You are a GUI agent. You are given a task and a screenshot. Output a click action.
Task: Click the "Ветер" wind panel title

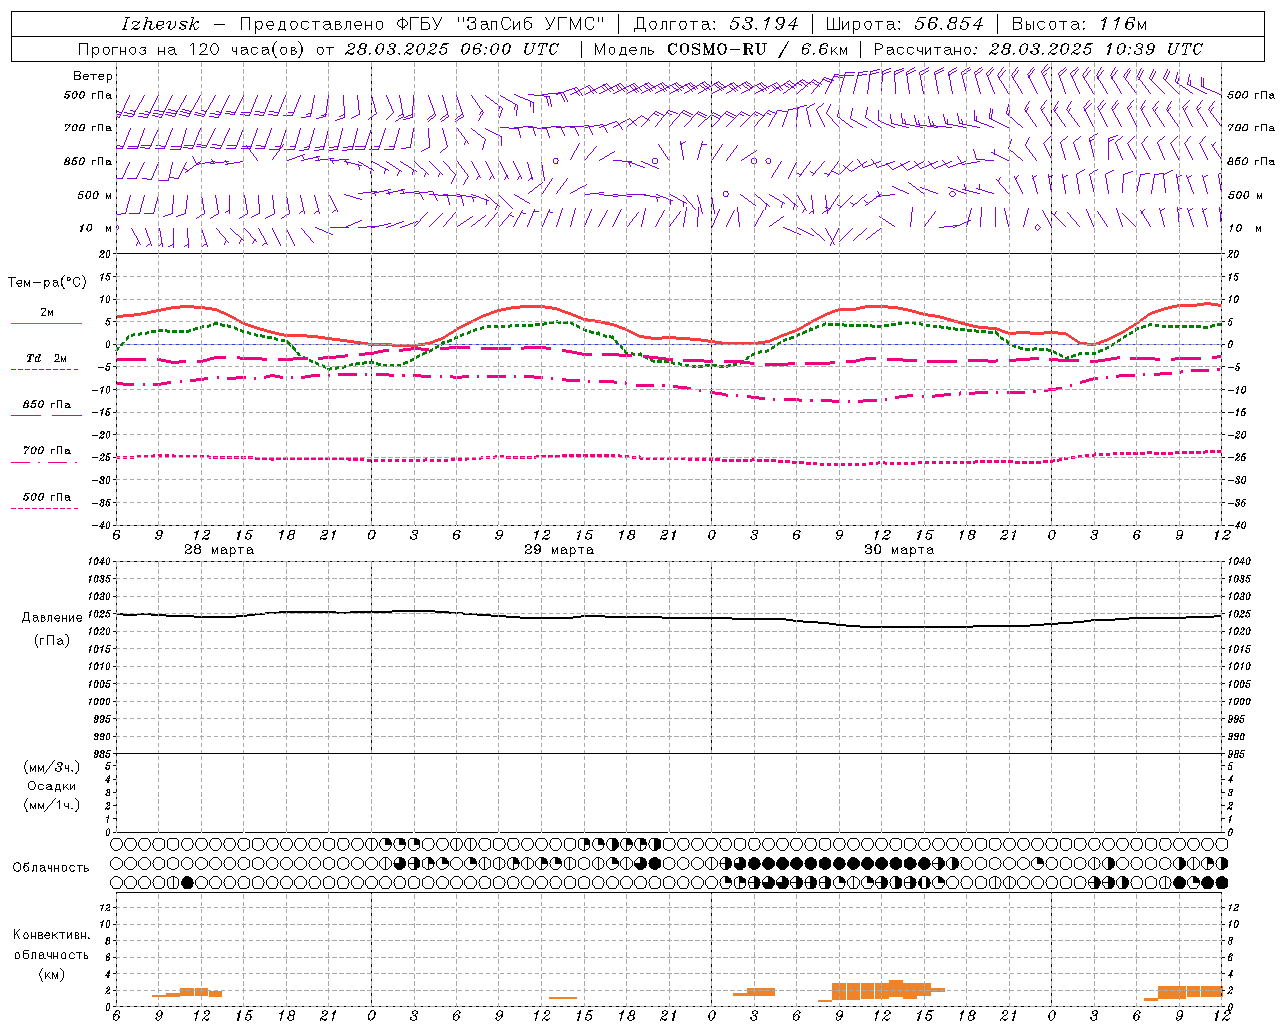point(93,76)
